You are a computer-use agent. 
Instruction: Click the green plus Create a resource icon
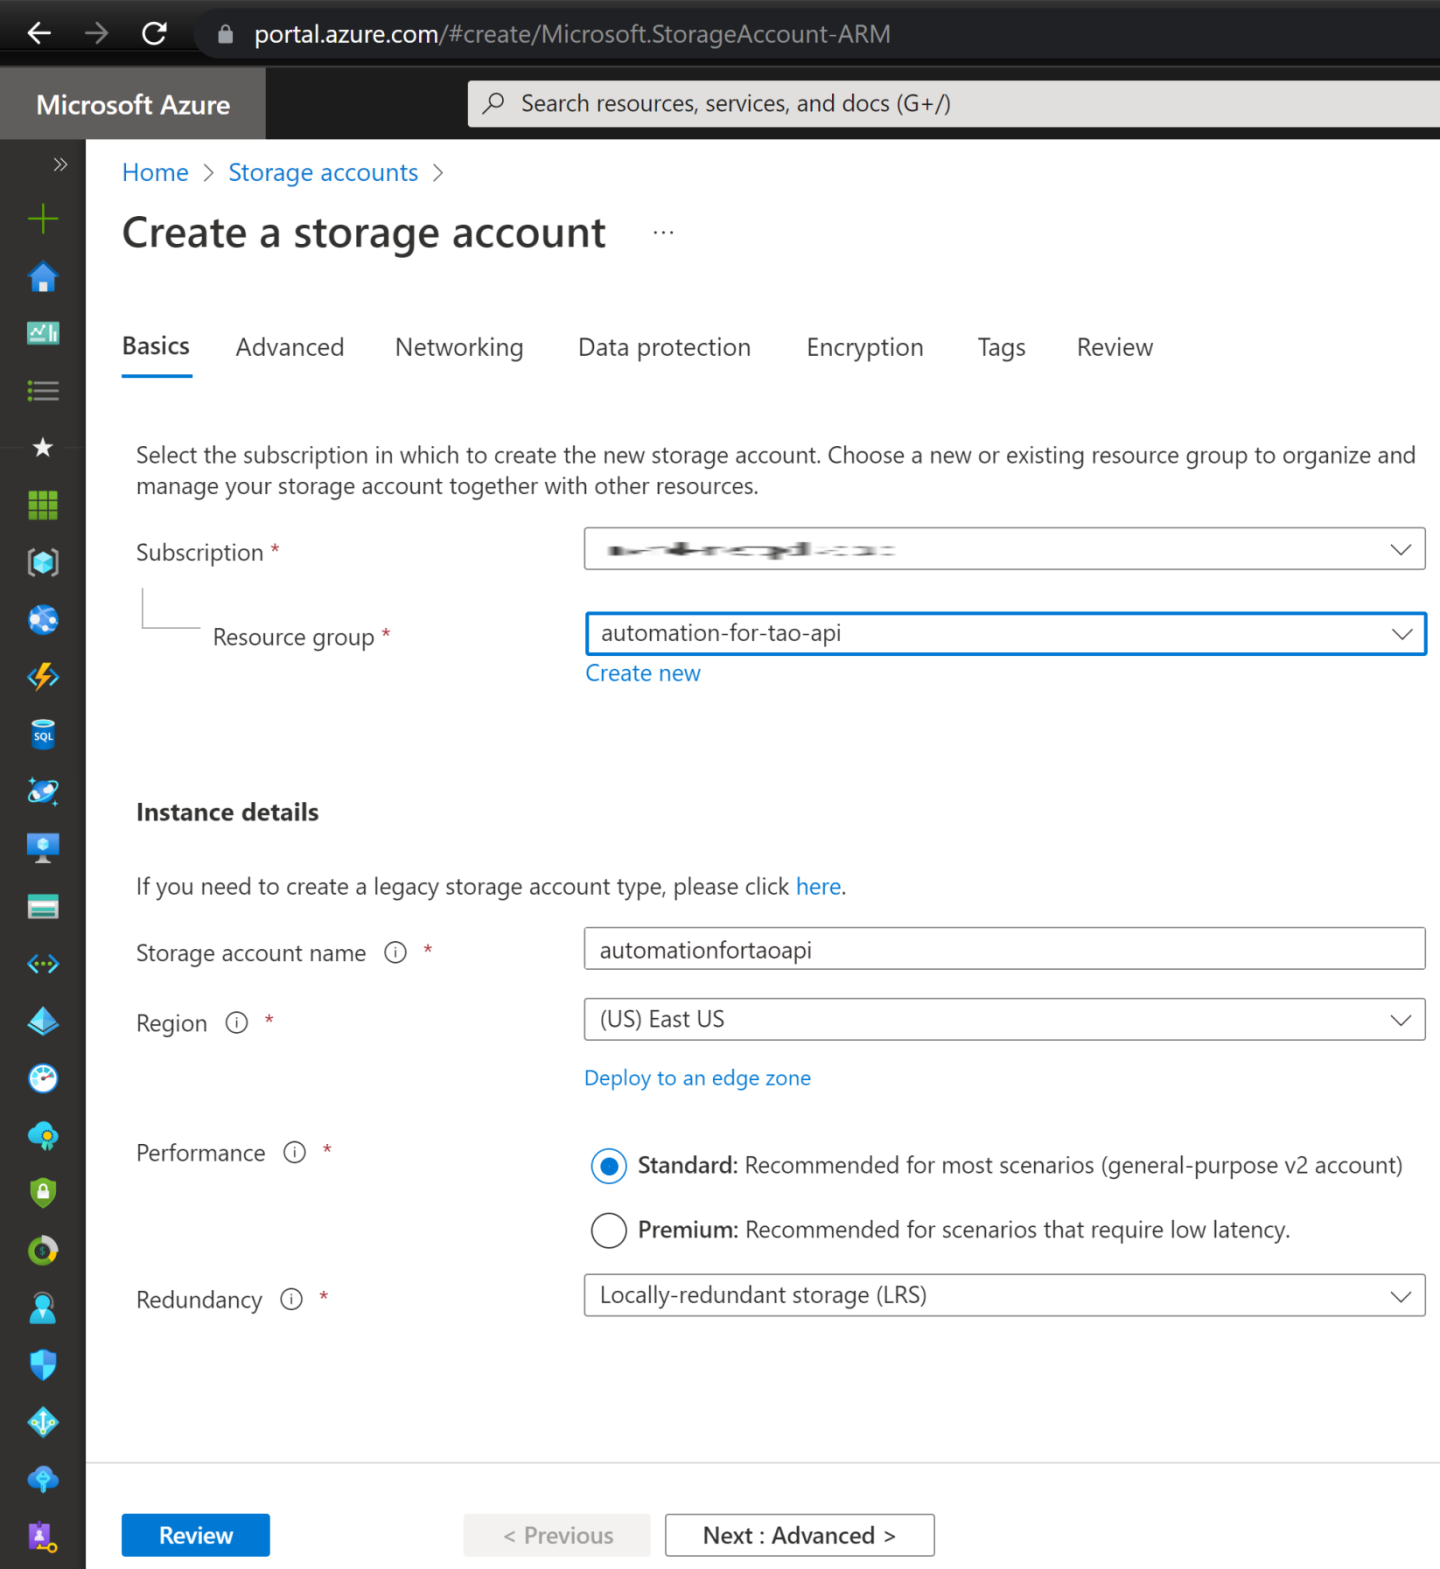click(43, 219)
